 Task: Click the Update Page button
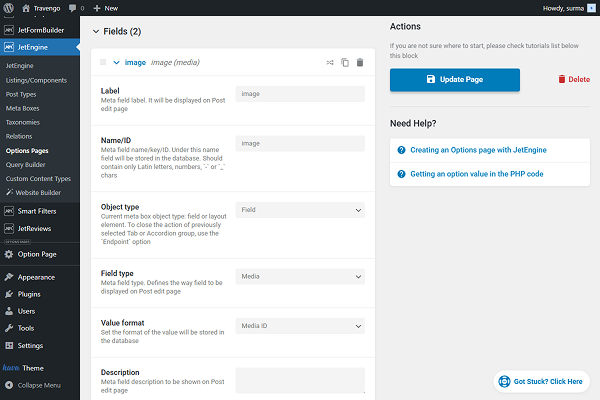tap(455, 80)
